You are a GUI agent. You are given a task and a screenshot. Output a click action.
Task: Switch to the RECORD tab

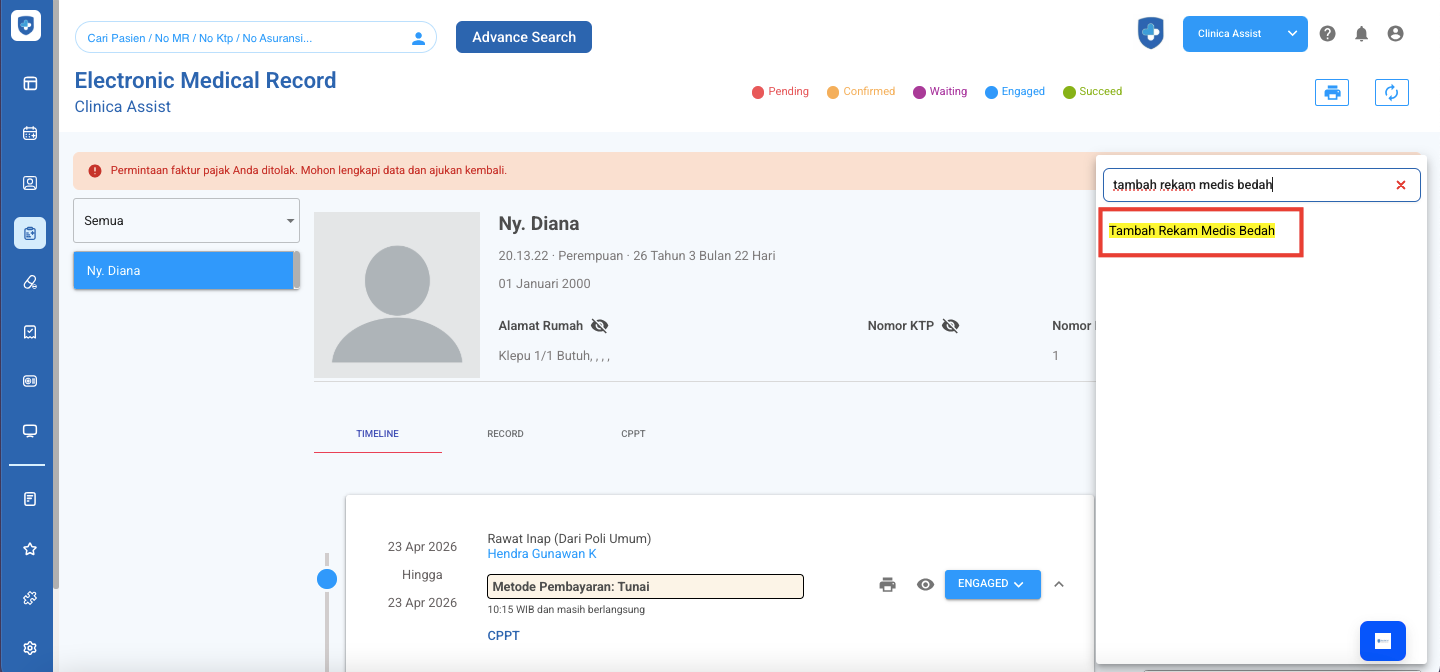pos(505,434)
